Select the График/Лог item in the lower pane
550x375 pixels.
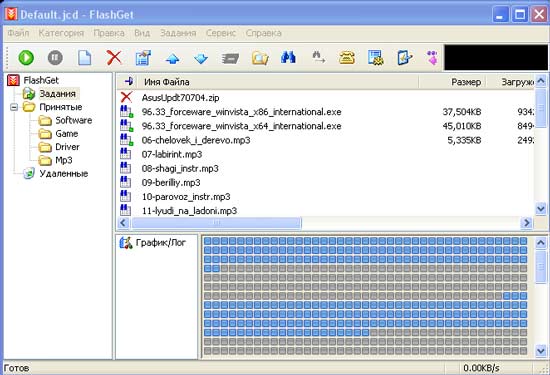coord(160,242)
